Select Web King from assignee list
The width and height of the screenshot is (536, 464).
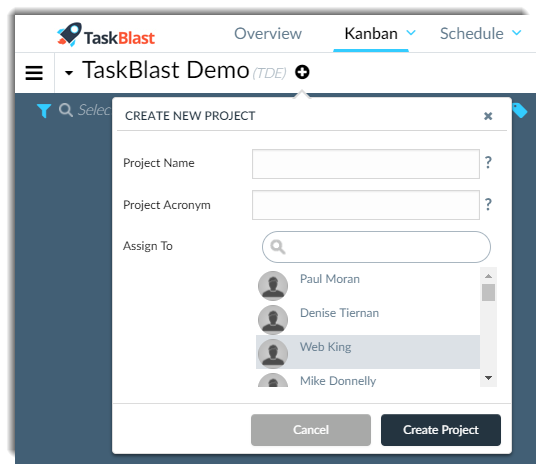coord(368,352)
